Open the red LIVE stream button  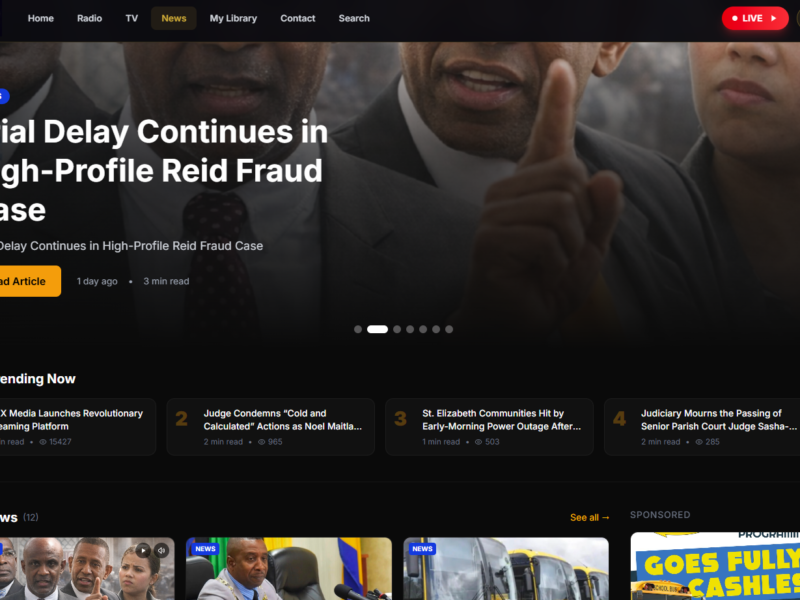pos(755,18)
